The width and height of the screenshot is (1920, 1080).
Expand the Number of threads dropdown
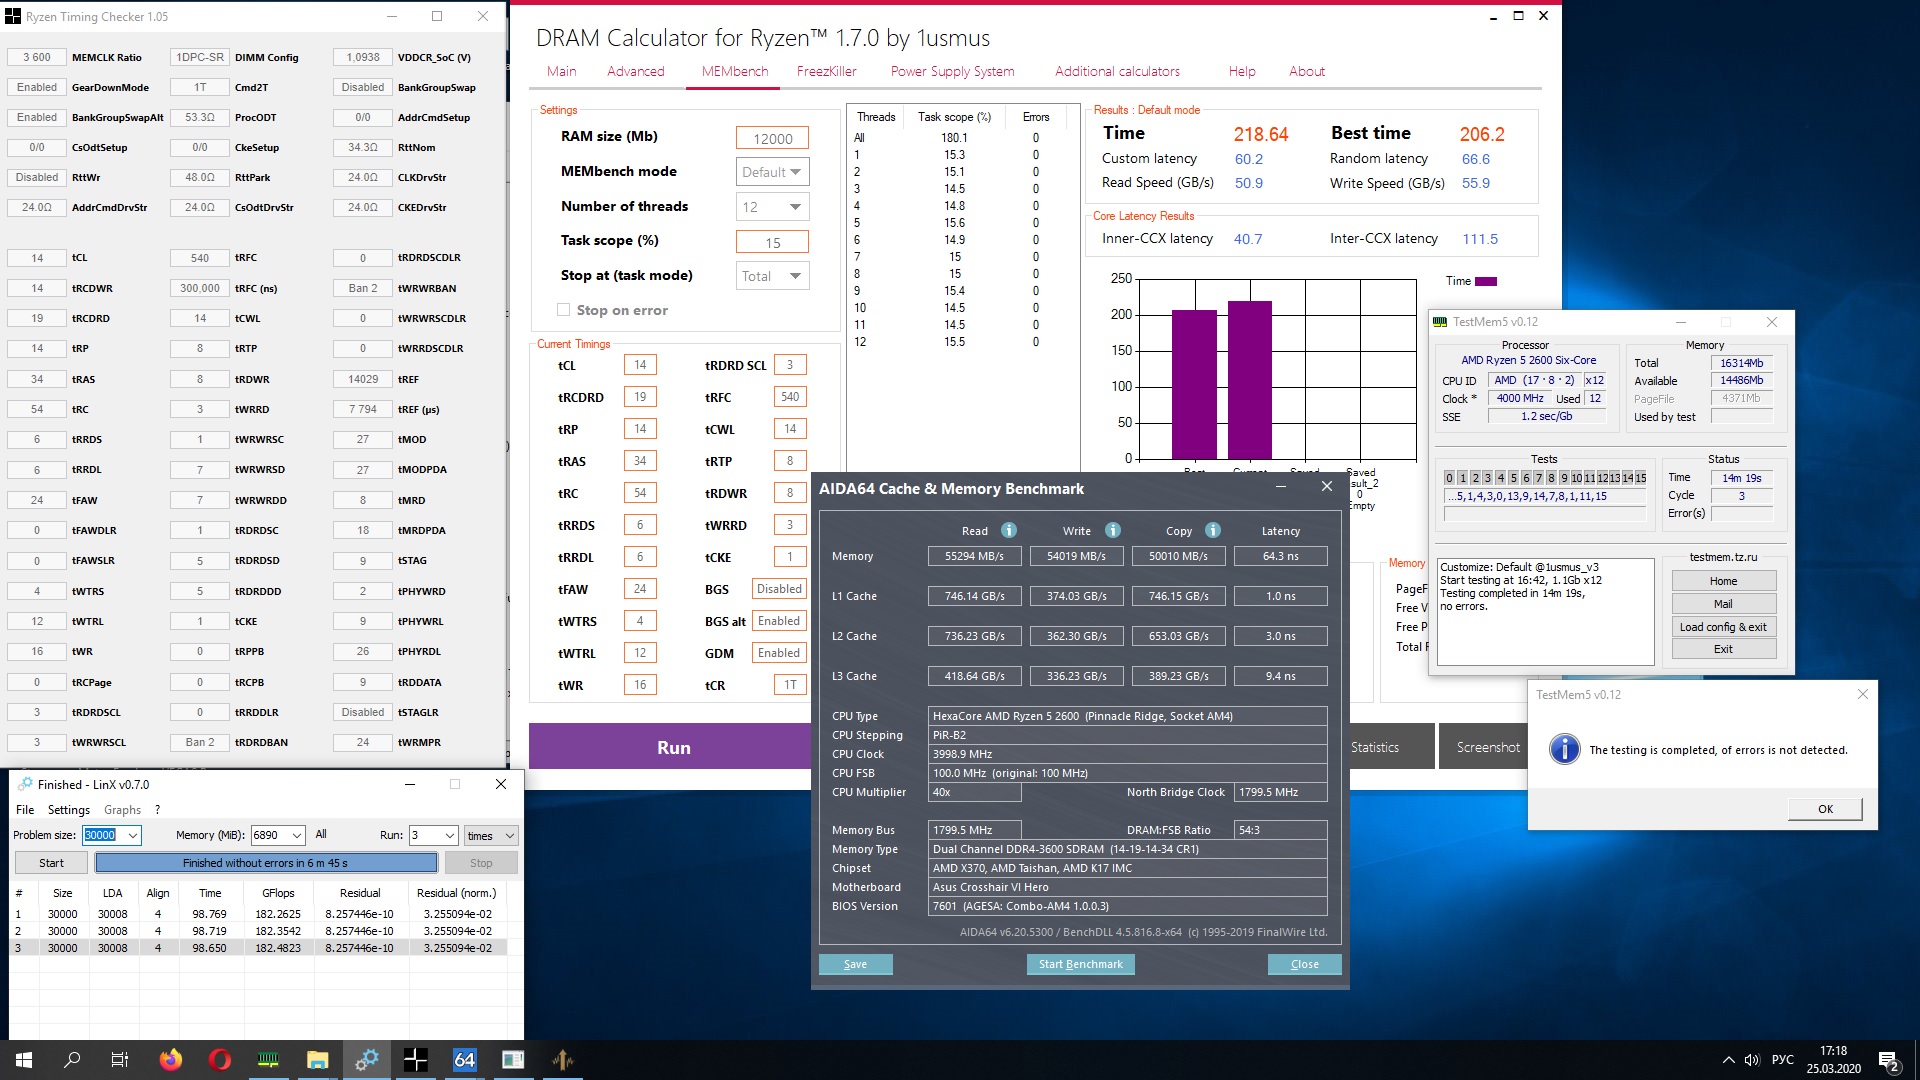click(x=772, y=207)
